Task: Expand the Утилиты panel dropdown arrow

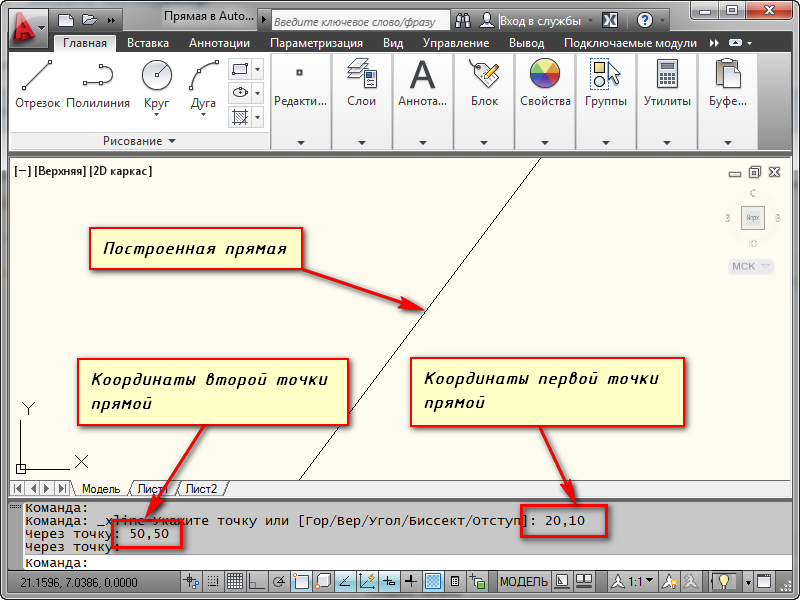Action: tap(667, 143)
